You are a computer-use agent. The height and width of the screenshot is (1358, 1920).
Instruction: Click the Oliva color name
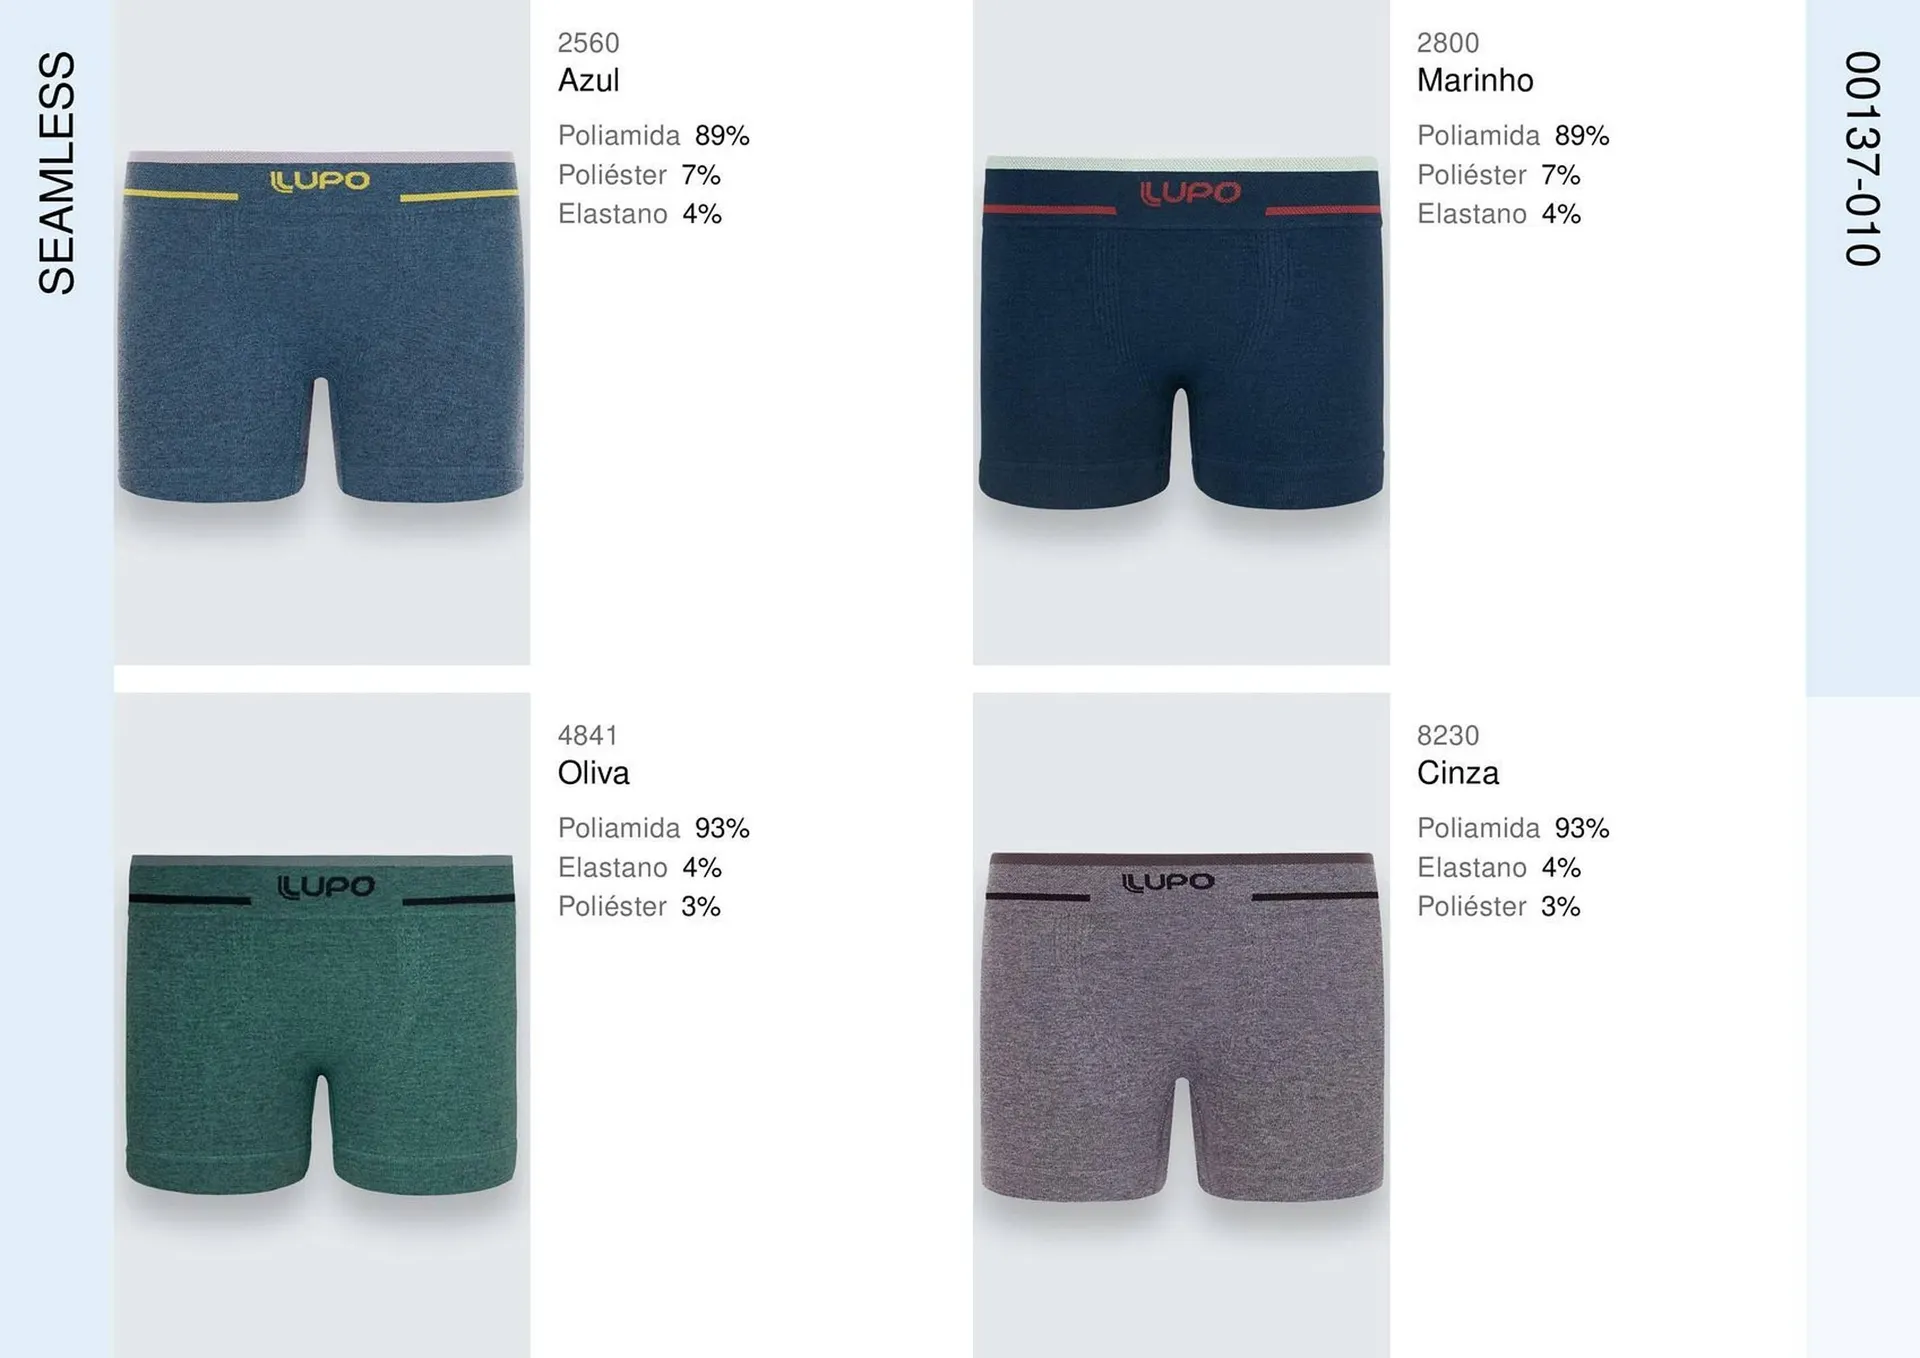[x=593, y=773]
